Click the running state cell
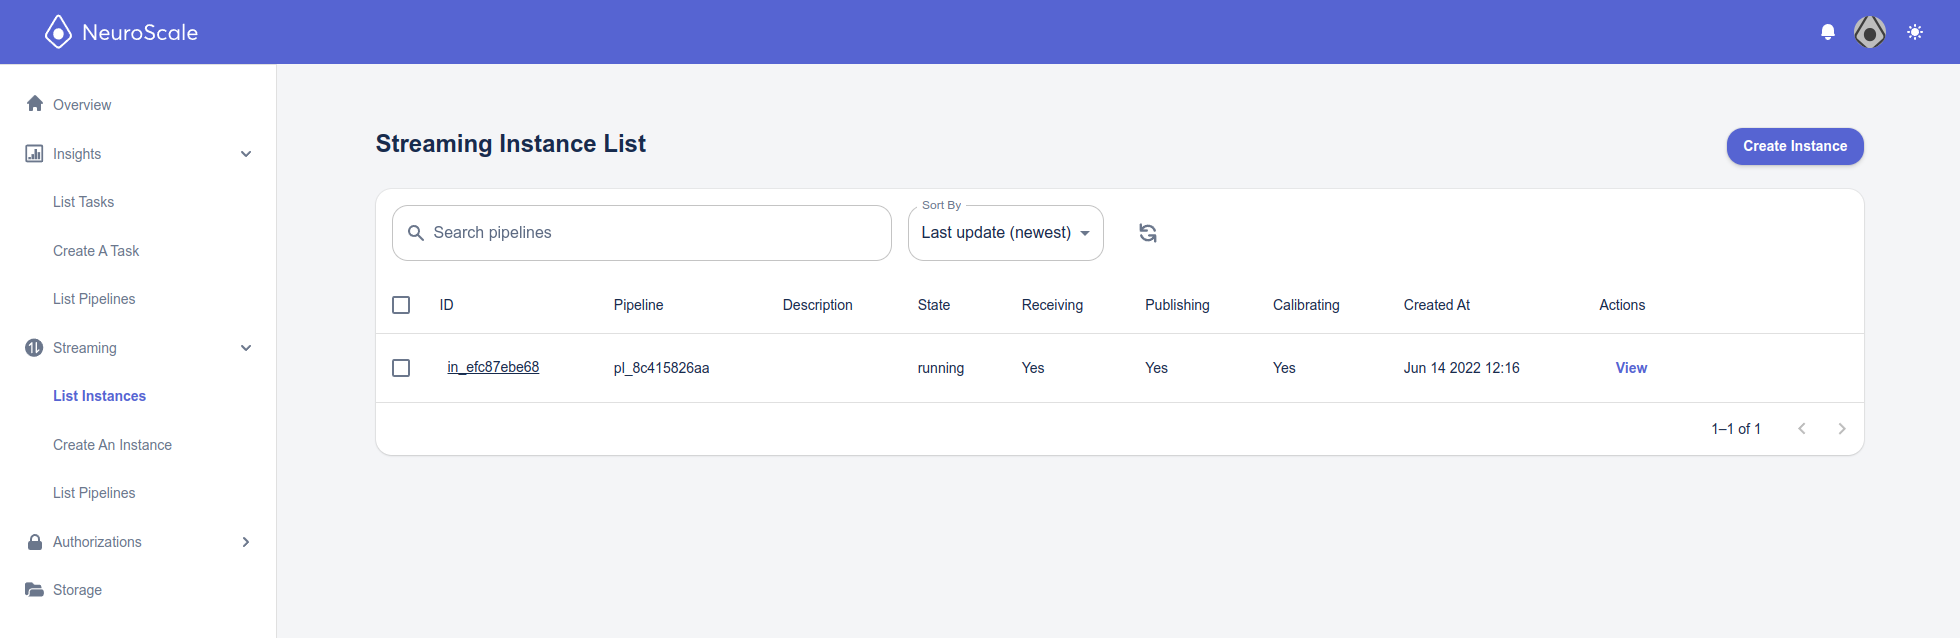Viewport: 1960px width, 638px height. (x=940, y=368)
